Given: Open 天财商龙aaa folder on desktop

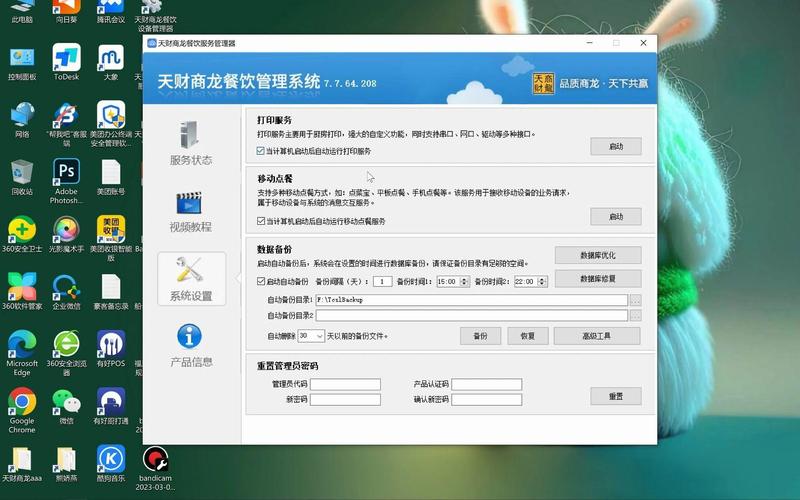Looking at the screenshot, I should [x=22, y=463].
